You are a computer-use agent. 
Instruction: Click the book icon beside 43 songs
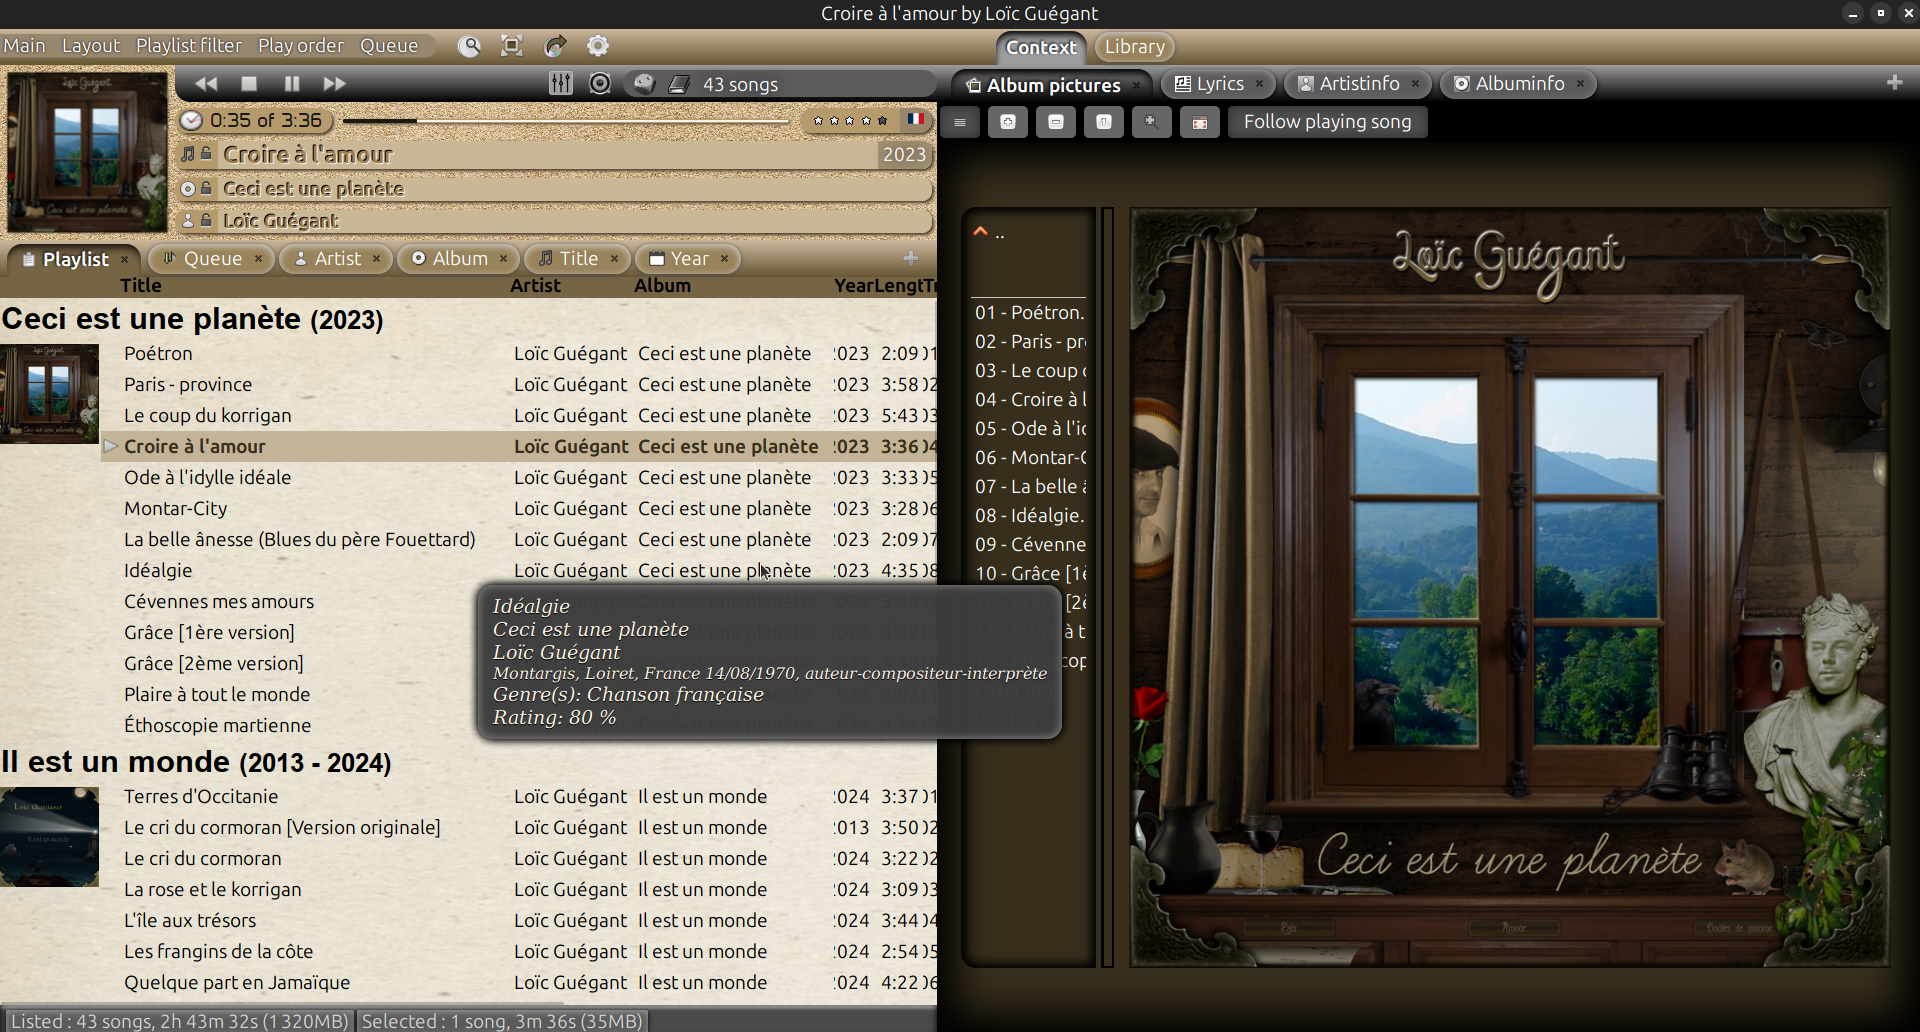coord(679,84)
